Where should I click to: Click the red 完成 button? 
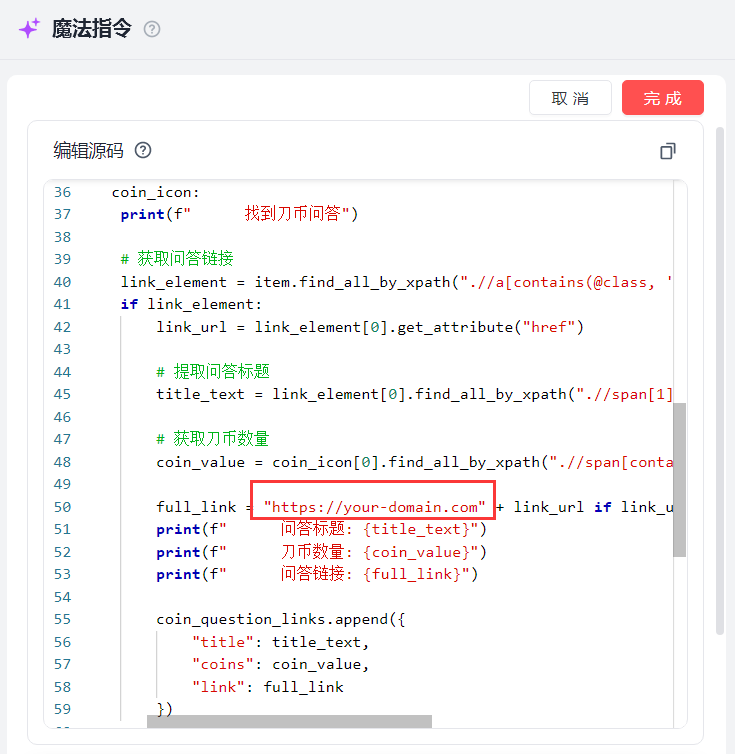(x=662, y=98)
